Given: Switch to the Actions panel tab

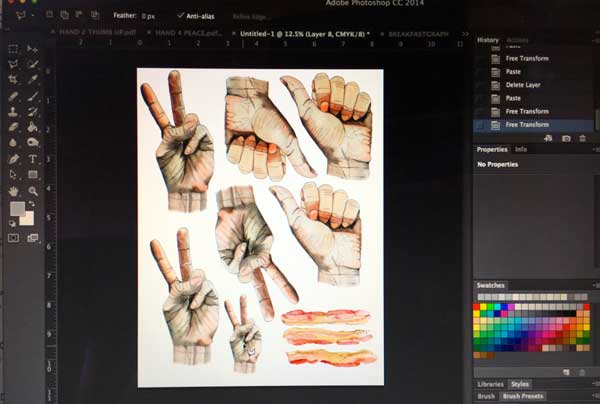Looking at the screenshot, I should click(517, 40).
